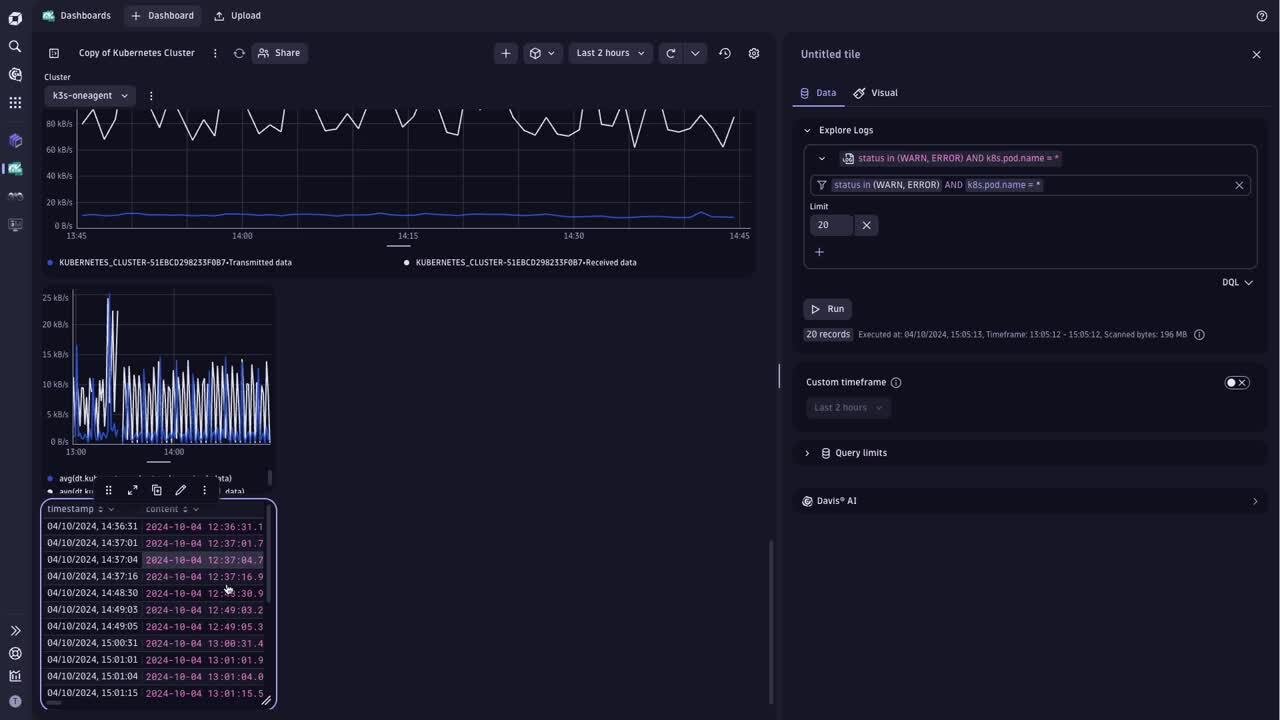This screenshot has height=720, width=1280.
Task: Open the k3s-oneagent cluster dropdown
Action: point(90,96)
